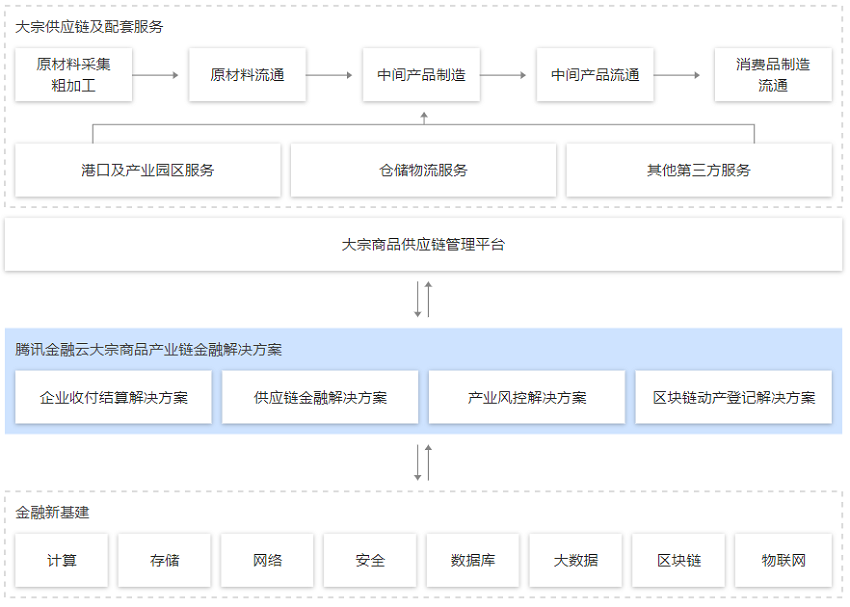Click the 物联网 box

pos(783,561)
